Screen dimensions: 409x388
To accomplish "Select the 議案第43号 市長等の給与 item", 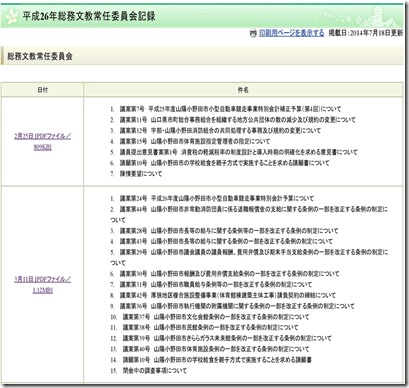I will click(x=226, y=241).
